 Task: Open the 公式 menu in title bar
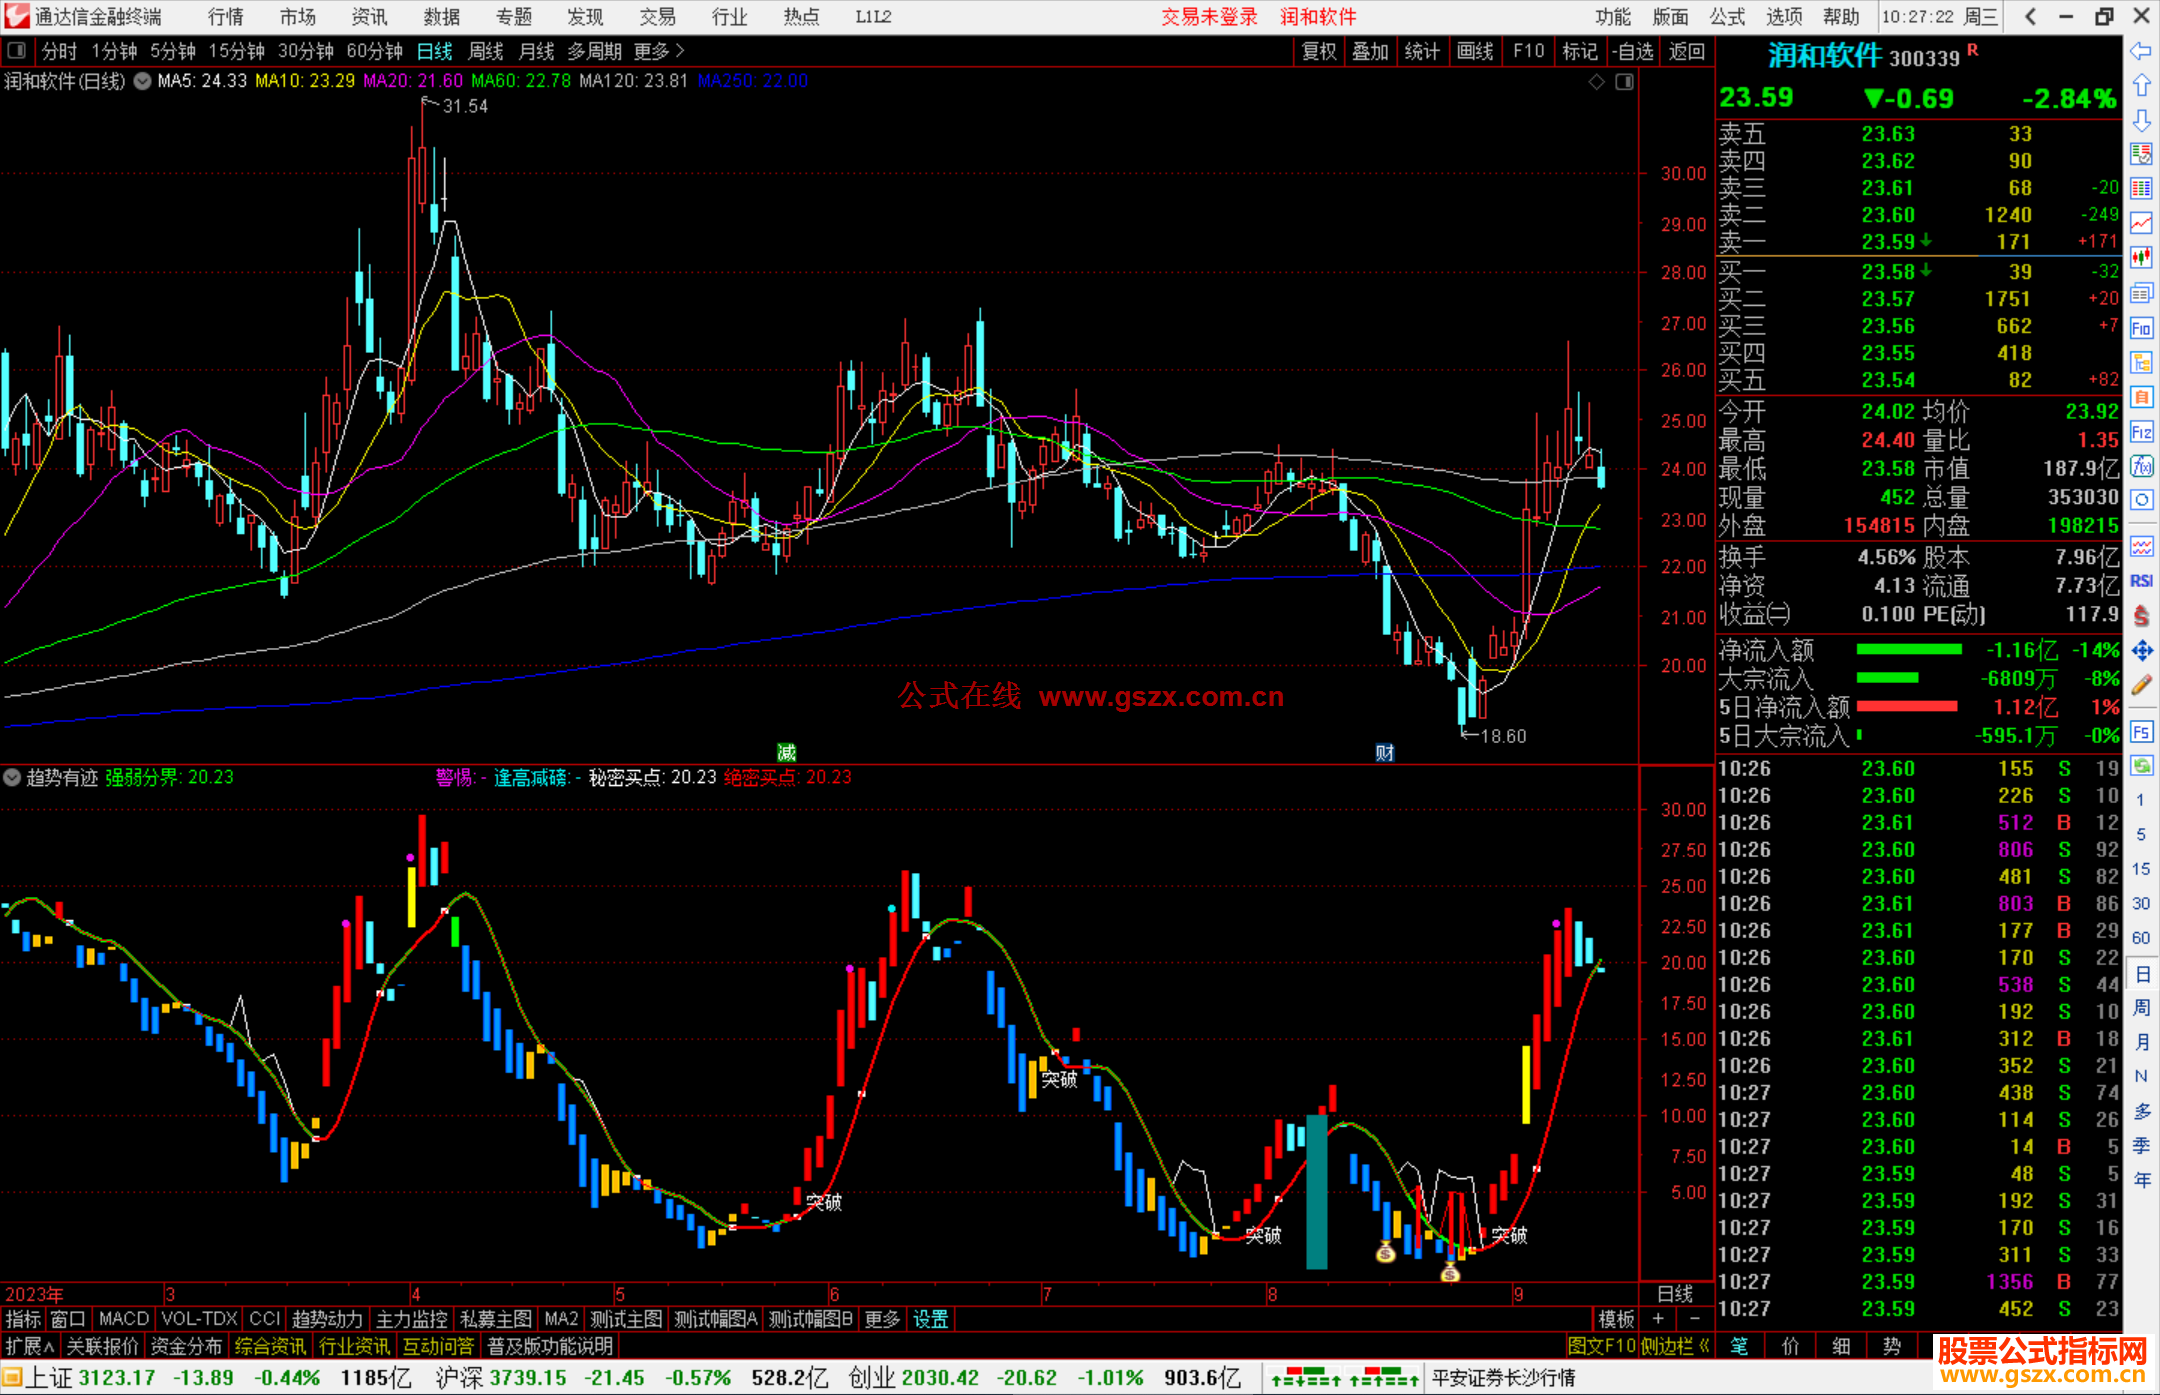click(1727, 17)
